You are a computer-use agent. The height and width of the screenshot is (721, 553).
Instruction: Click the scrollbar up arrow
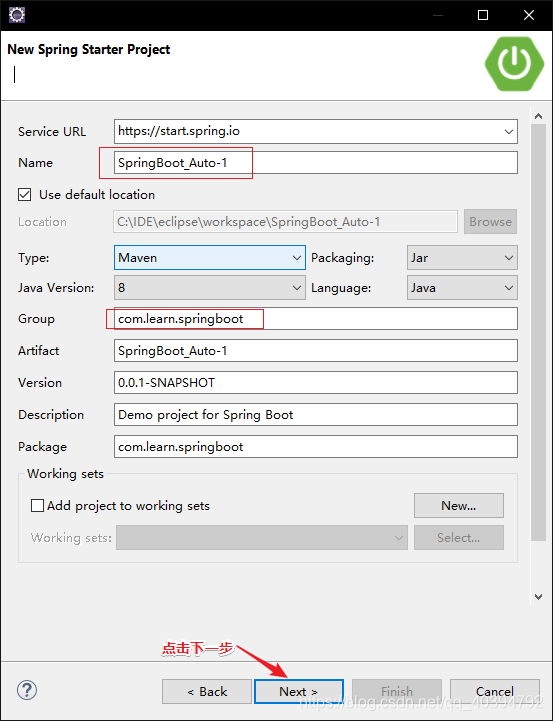(x=539, y=117)
